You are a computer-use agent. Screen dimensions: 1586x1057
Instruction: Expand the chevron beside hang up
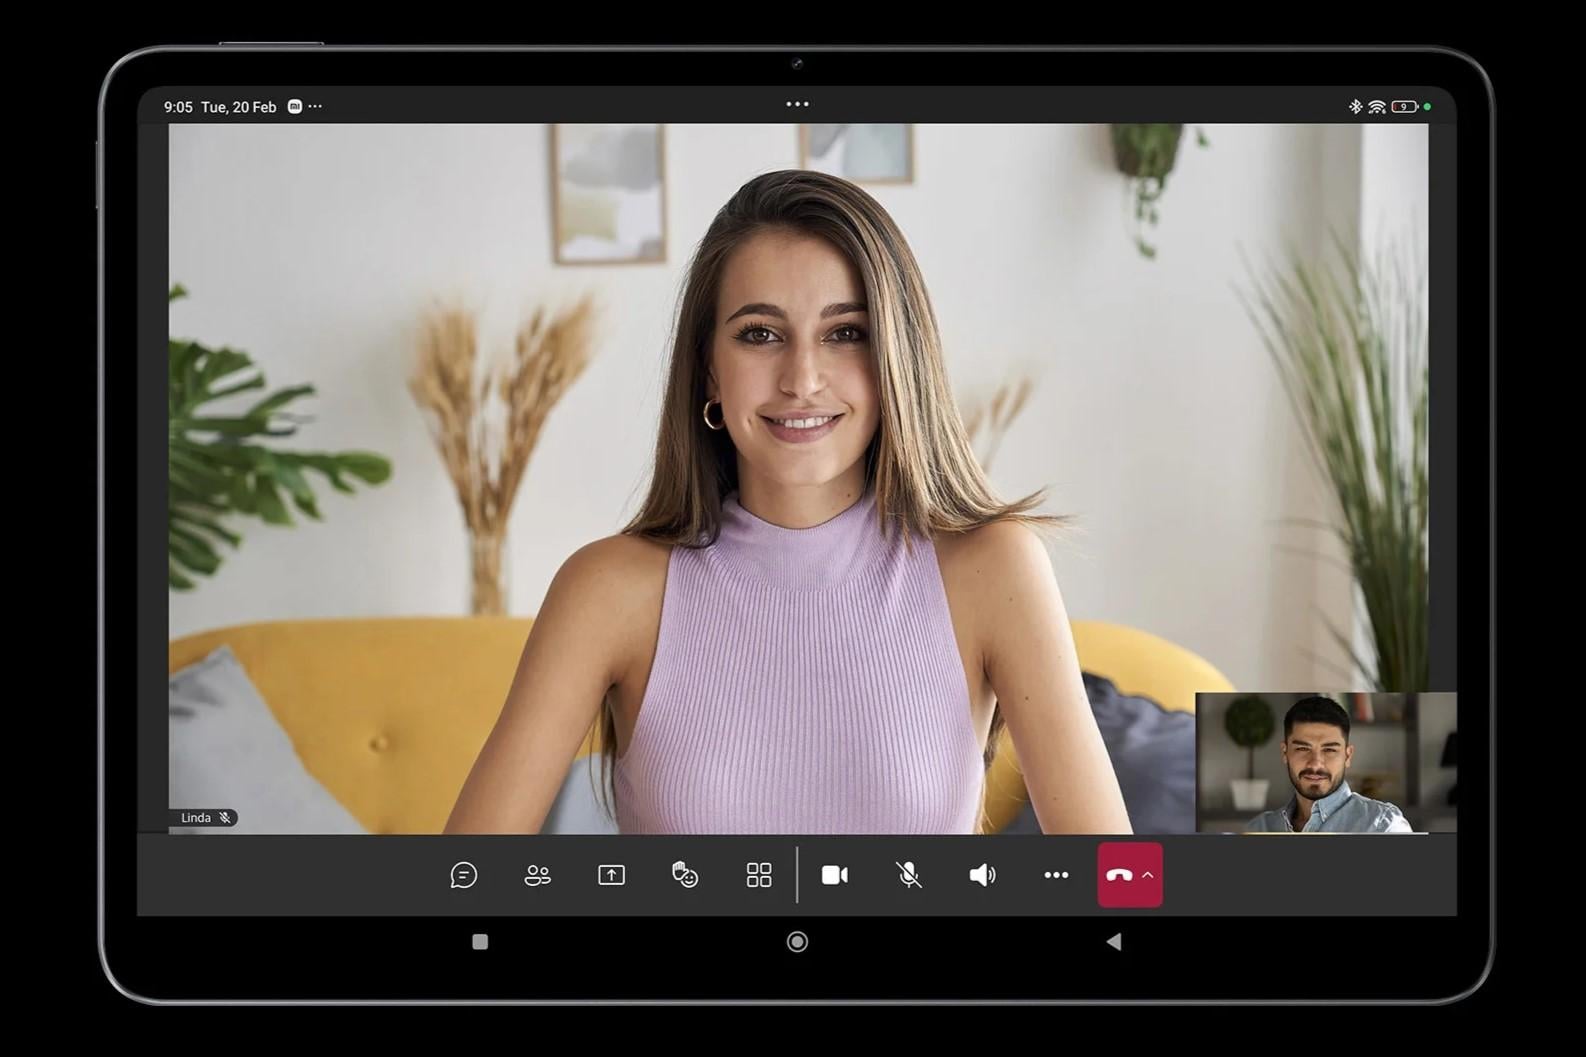pyautogui.click(x=1148, y=875)
